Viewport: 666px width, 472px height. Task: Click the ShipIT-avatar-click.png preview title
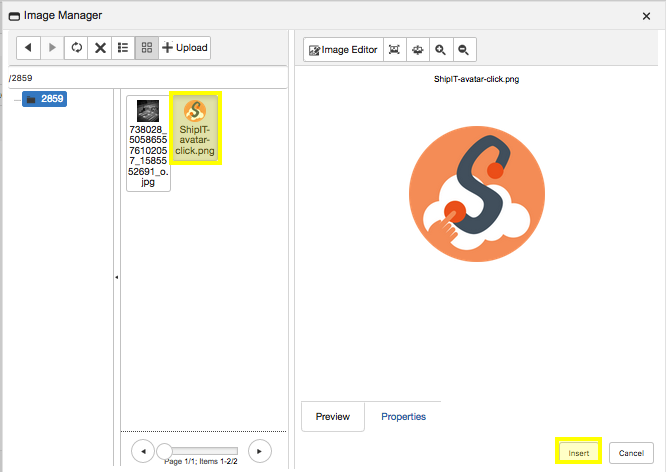click(476, 79)
